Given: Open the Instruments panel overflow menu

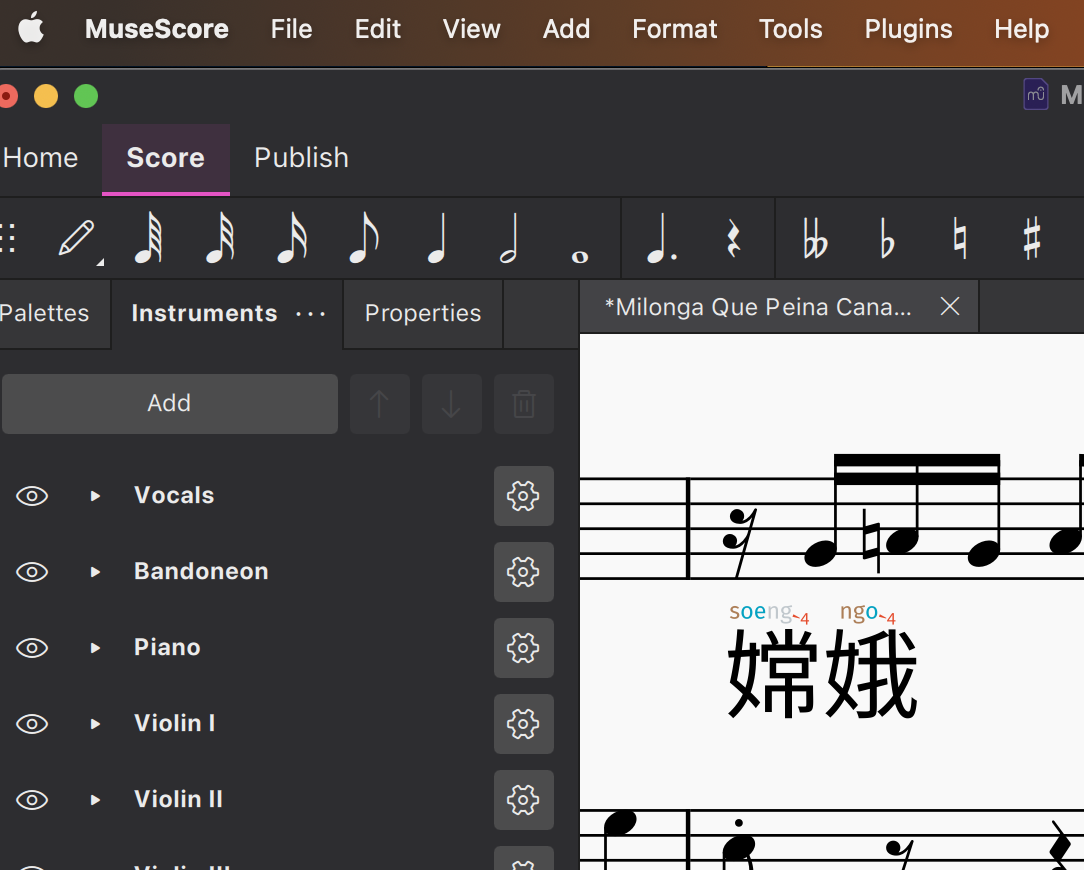Looking at the screenshot, I should pyautogui.click(x=311, y=314).
